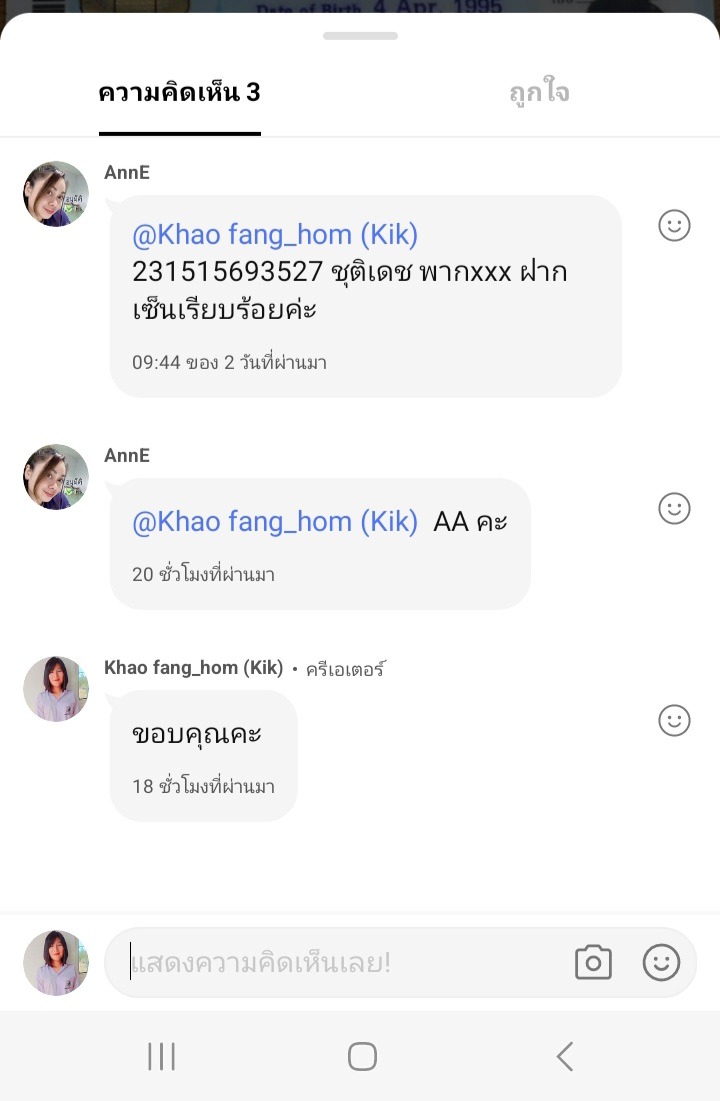React to AnnE's first comment with emoji
720x1101 pixels.
point(674,225)
